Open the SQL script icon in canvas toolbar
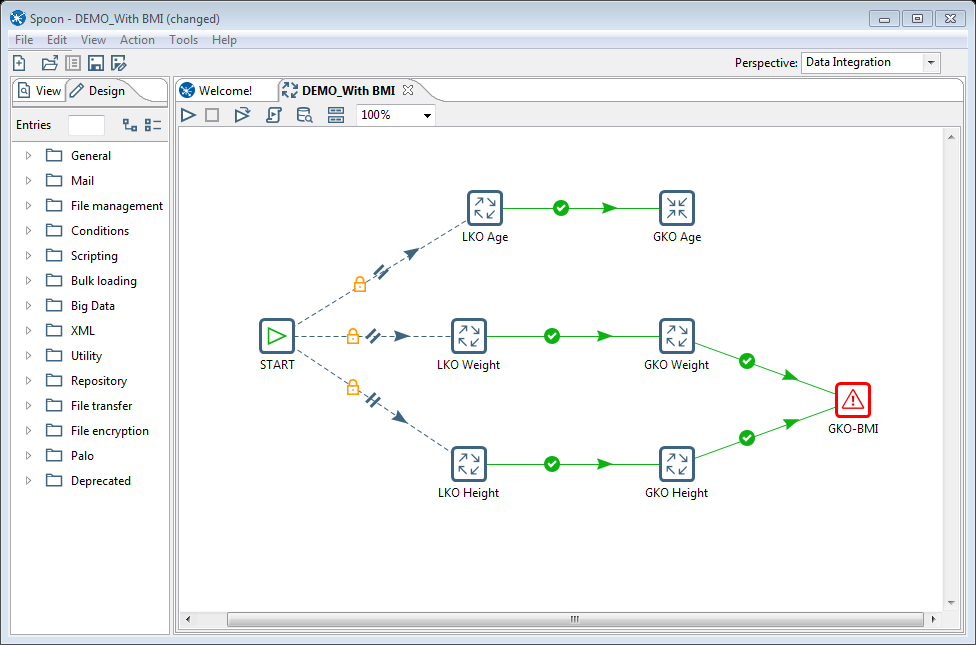 (274, 115)
